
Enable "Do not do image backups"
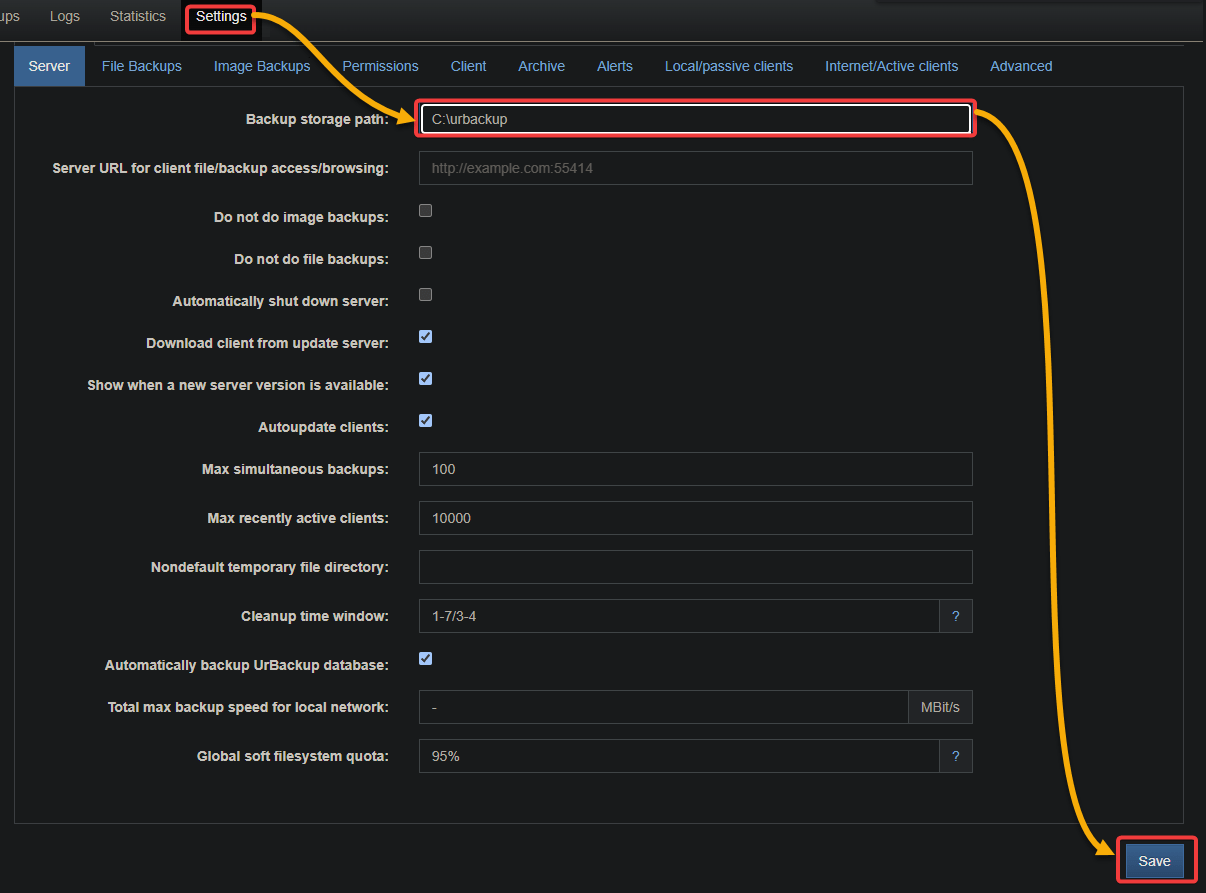pyautogui.click(x=425, y=210)
